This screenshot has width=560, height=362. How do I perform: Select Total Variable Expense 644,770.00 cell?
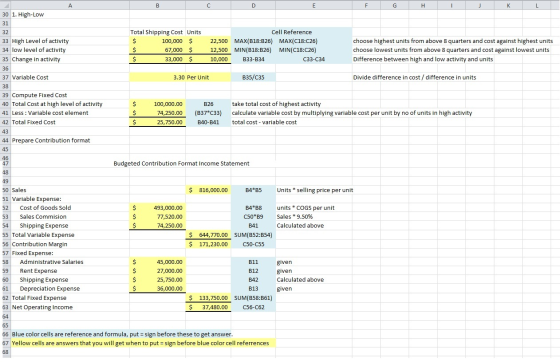[x=208, y=235]
